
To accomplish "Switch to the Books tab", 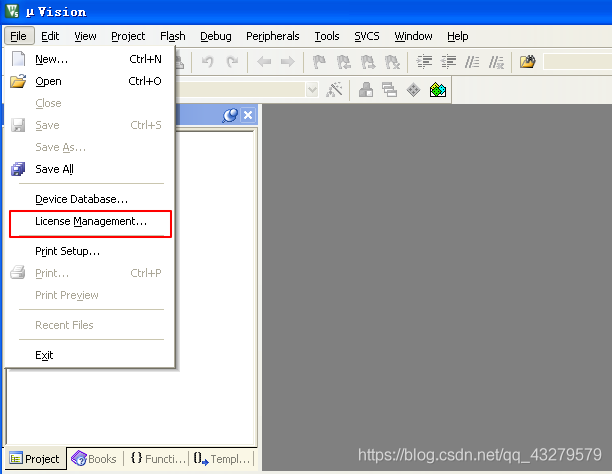I will [94, 459].
